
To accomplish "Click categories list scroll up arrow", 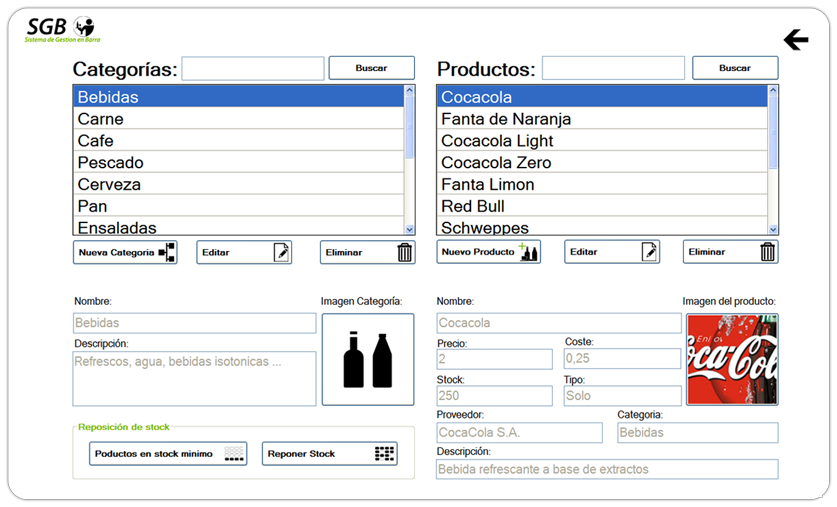I will click(x=409, y=90).
